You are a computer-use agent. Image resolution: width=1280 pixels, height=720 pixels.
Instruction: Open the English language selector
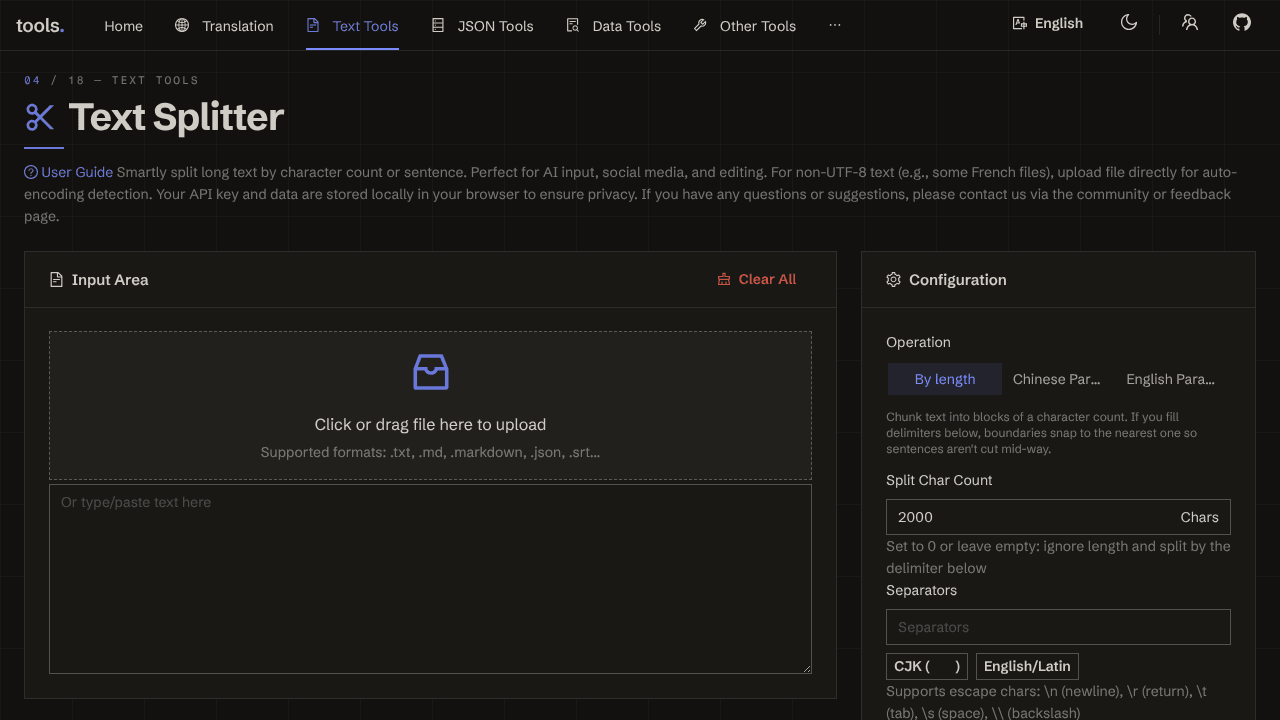(1048, 23)
